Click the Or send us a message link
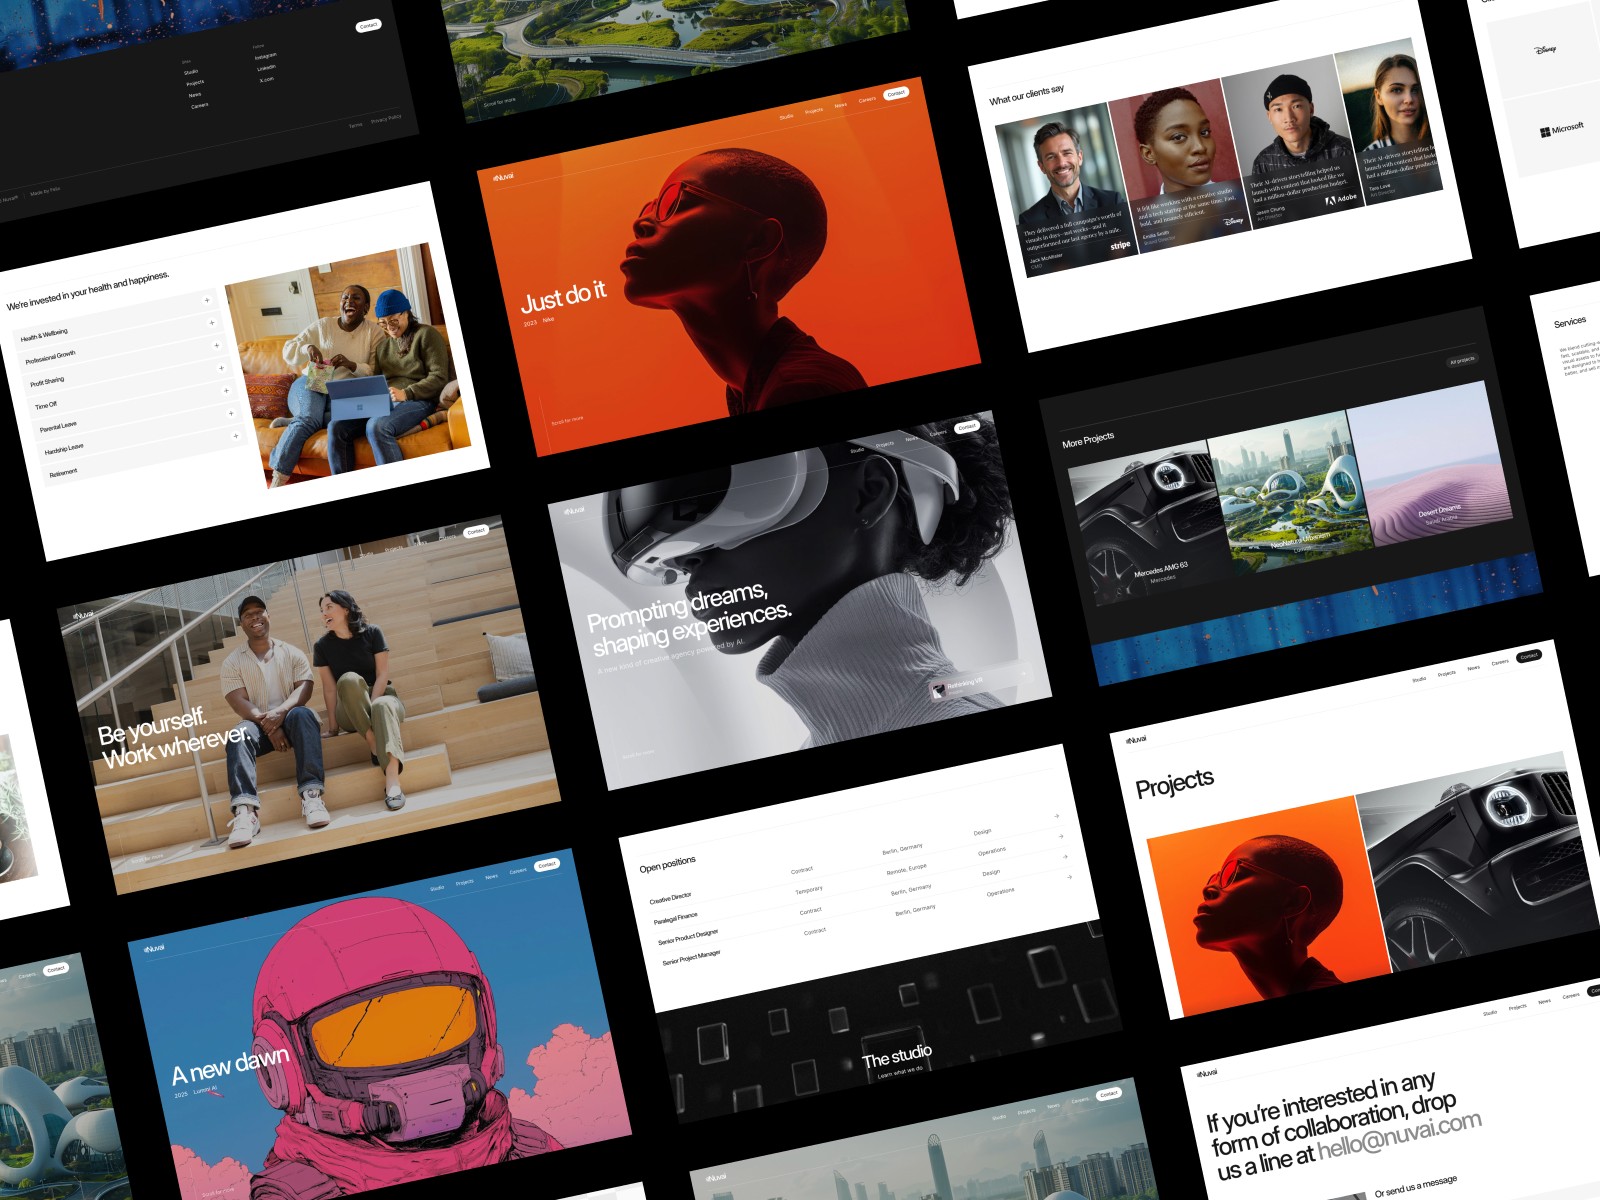 pos(1415,1185)
